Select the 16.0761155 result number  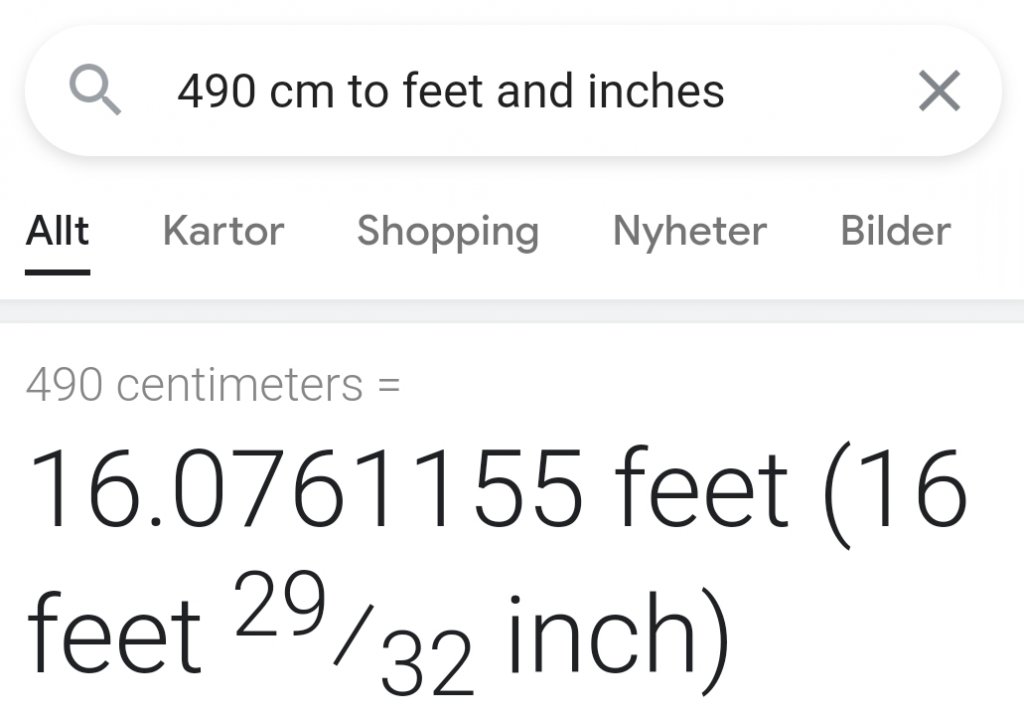pyautogui.click(x=306, y=488)
